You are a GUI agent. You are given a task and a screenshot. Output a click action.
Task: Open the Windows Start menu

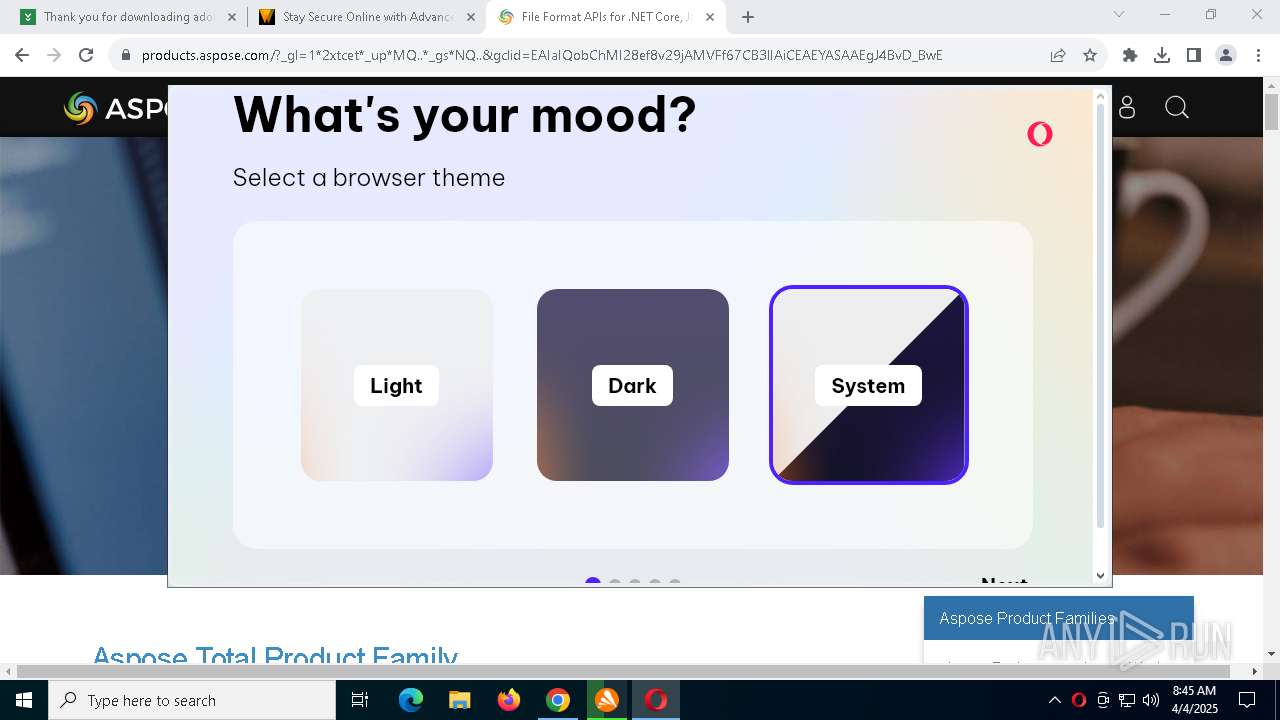coord(24,700)
